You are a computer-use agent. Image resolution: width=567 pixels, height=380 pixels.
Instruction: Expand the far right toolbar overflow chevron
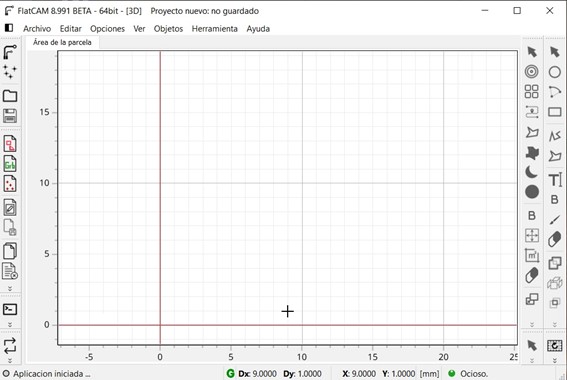pos(555,324)
